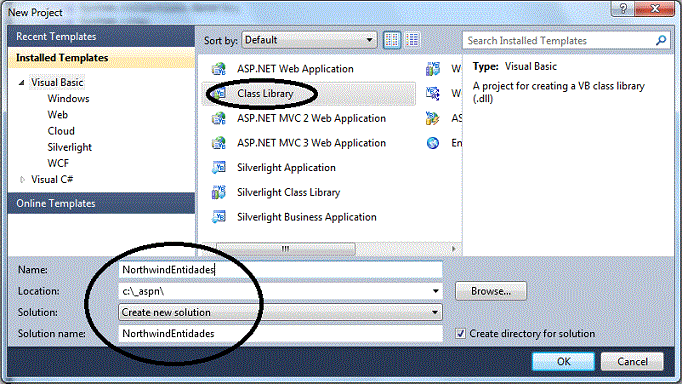682x384 pixels.
Task: Select Windows under Visual Basic
Action: [68, 99]
